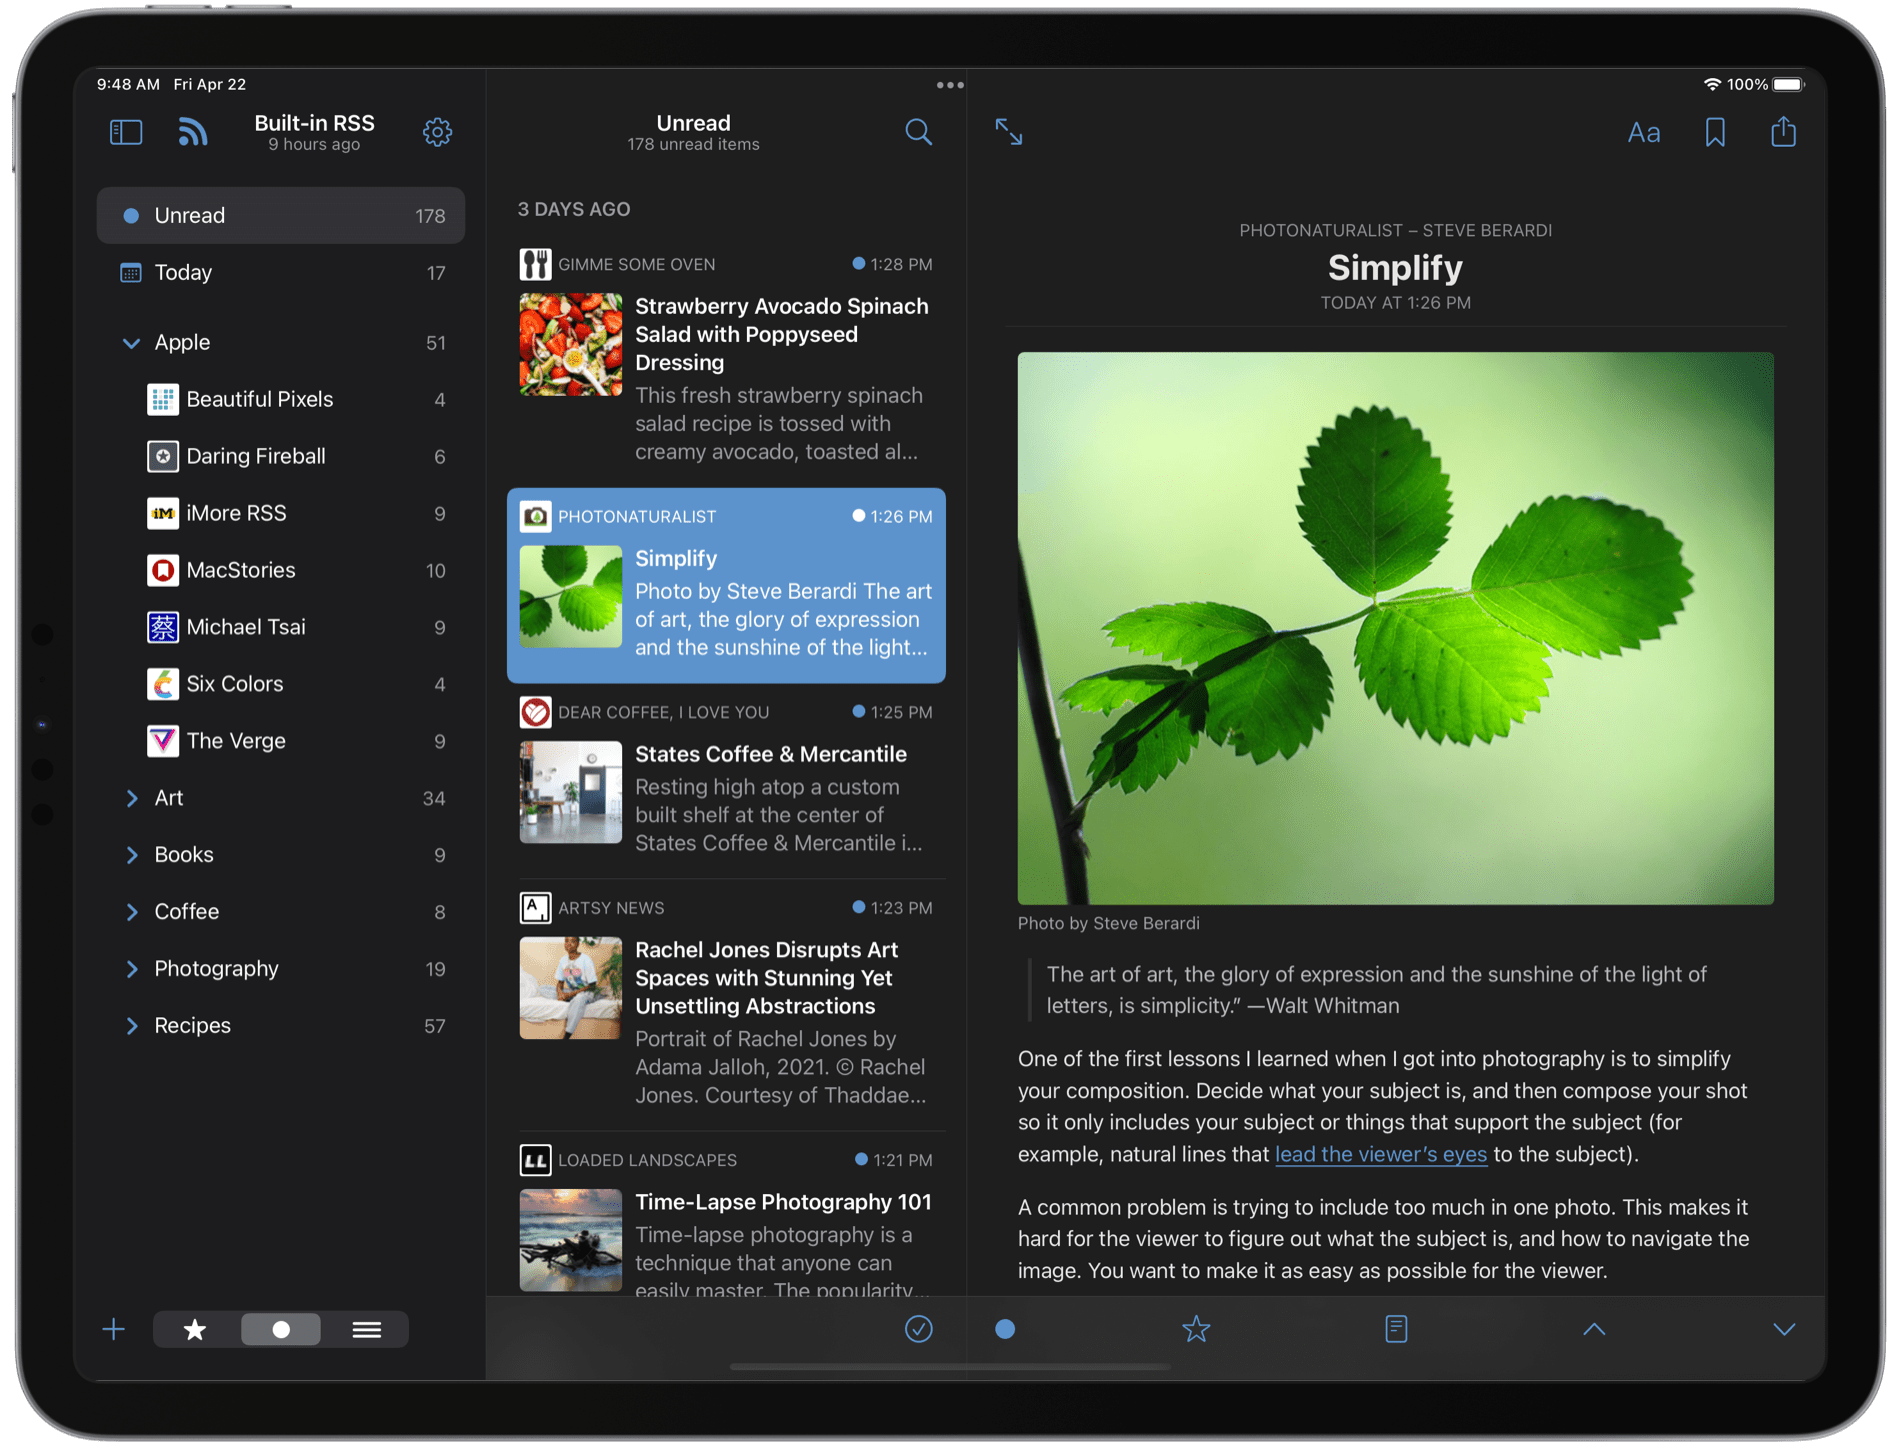
Task: Open settings gear in sidebar header
Action: pos(437,132)
